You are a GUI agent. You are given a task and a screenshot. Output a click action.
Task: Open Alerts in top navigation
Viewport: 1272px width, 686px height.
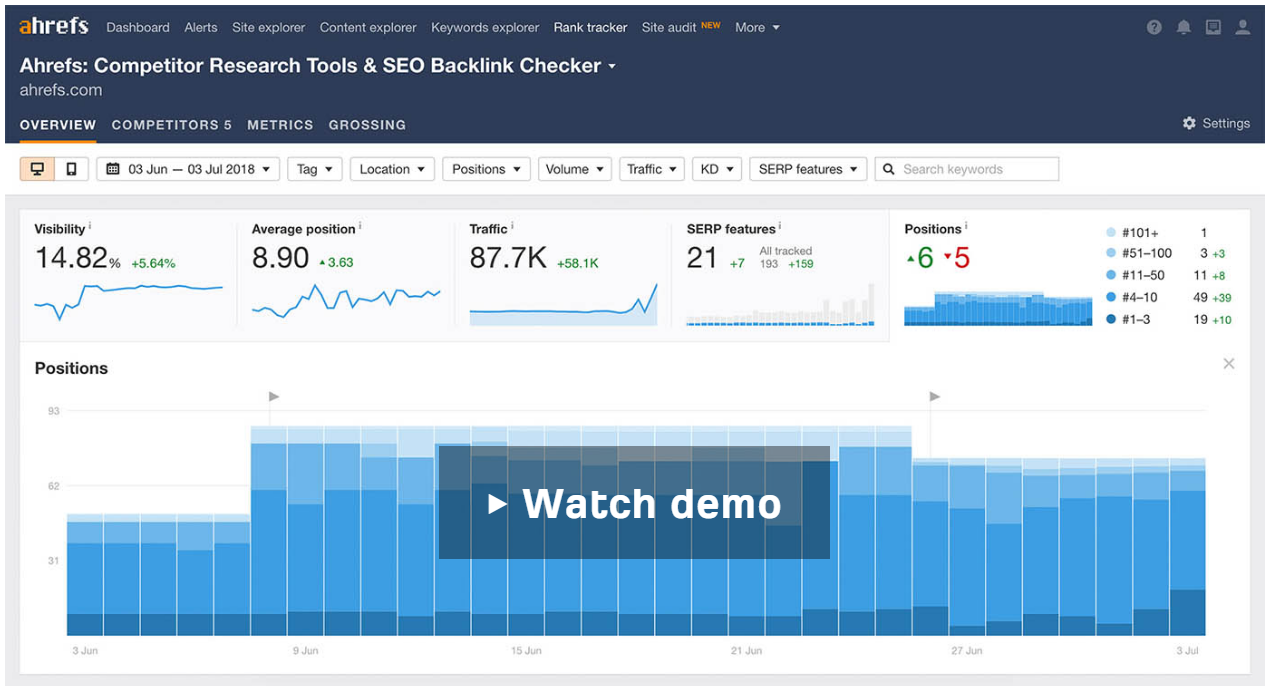(x=201, y=27)
